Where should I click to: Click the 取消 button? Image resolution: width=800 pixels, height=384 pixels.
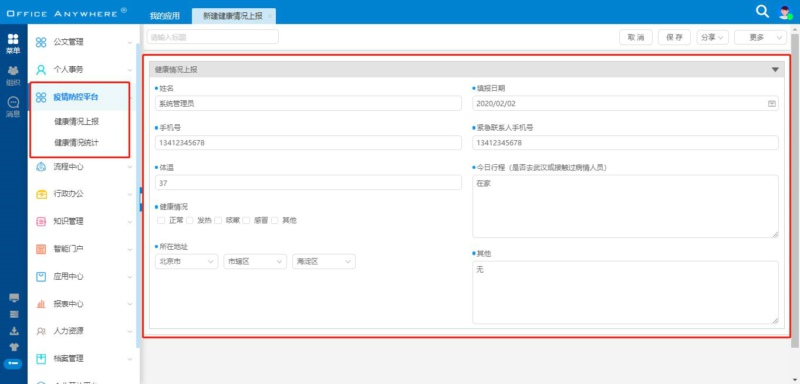(x=636, y=37)
